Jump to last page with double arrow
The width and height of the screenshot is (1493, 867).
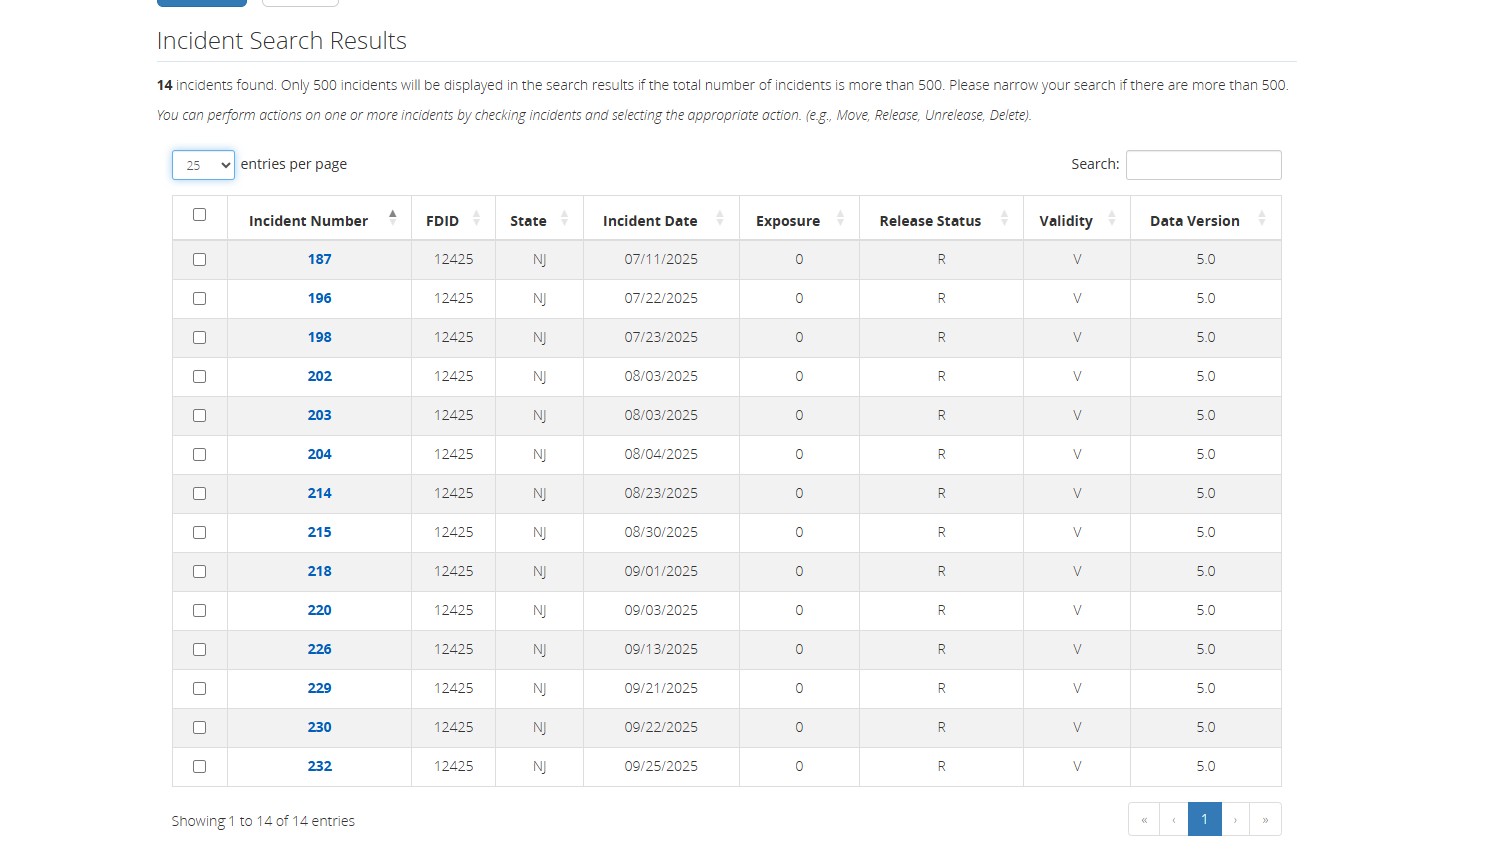(x=1265, y=819)
